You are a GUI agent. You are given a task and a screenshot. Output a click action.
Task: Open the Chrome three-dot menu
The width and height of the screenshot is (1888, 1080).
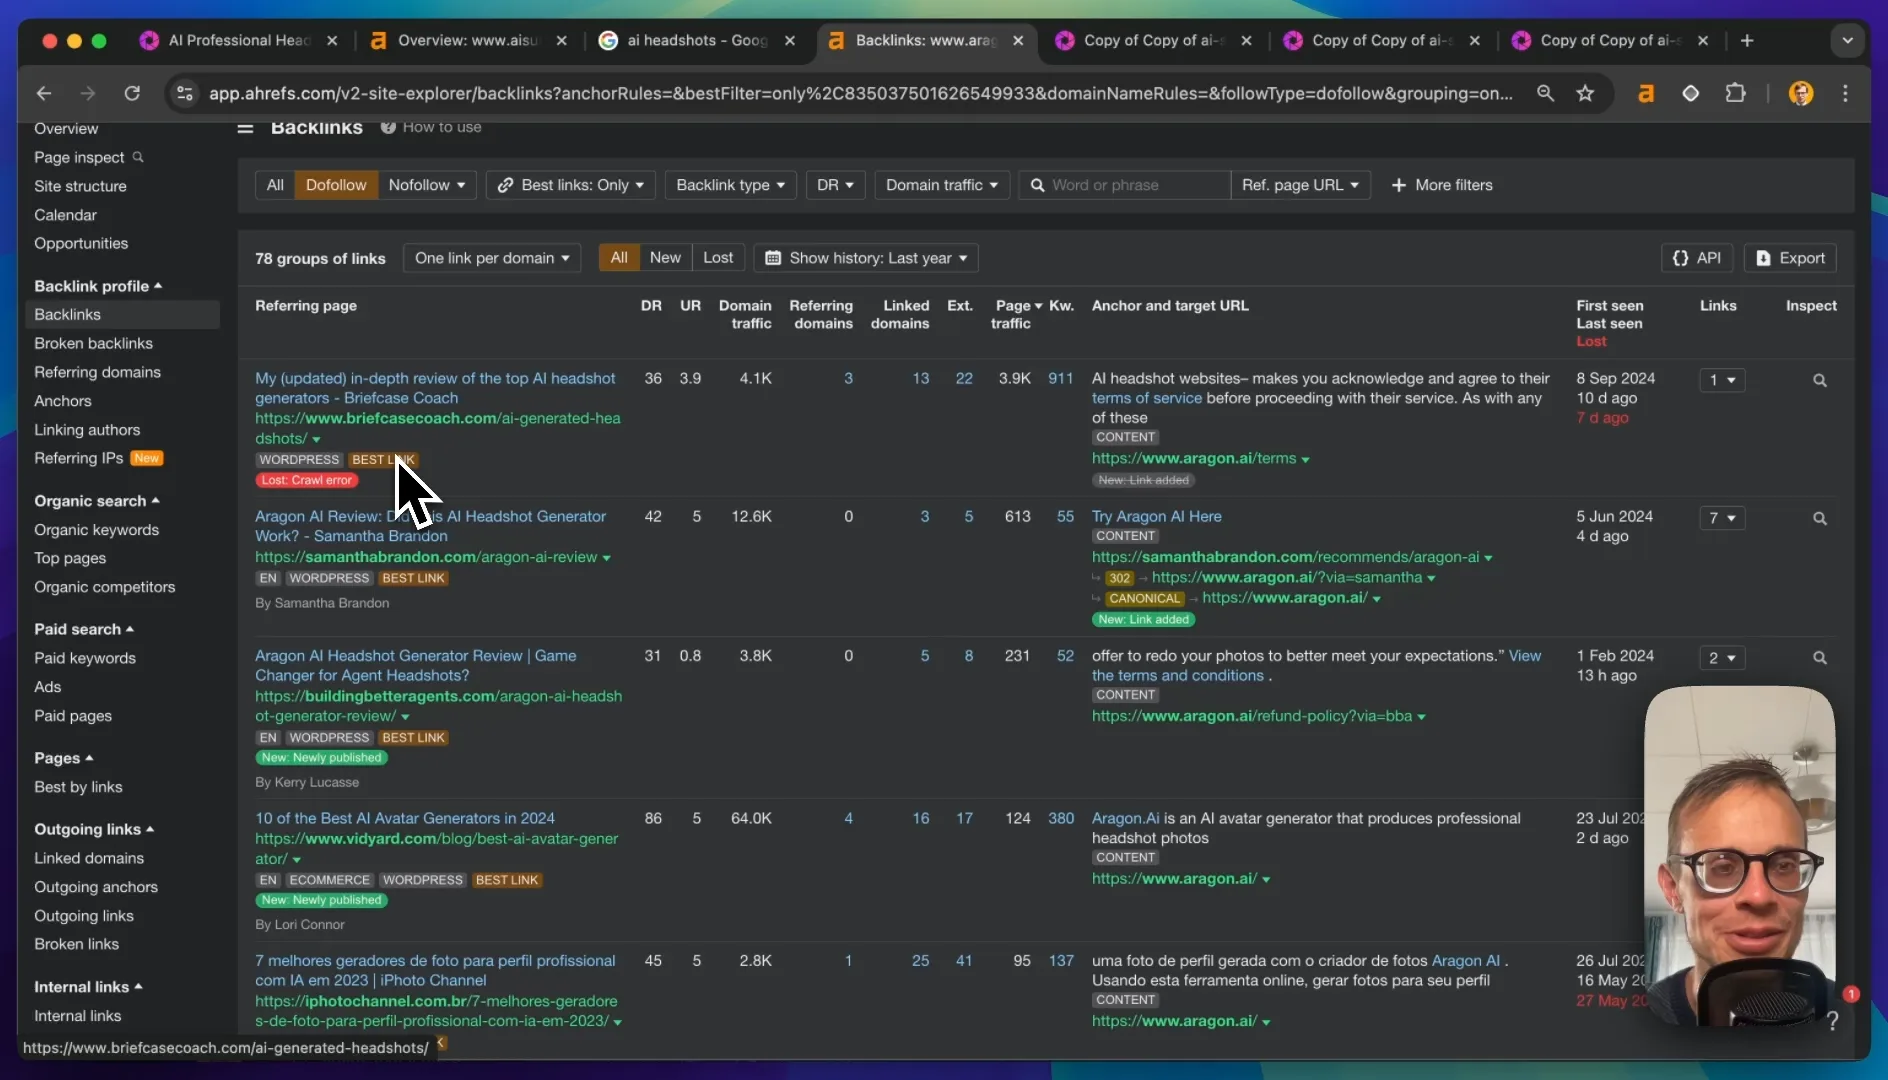click(1846, 93)
